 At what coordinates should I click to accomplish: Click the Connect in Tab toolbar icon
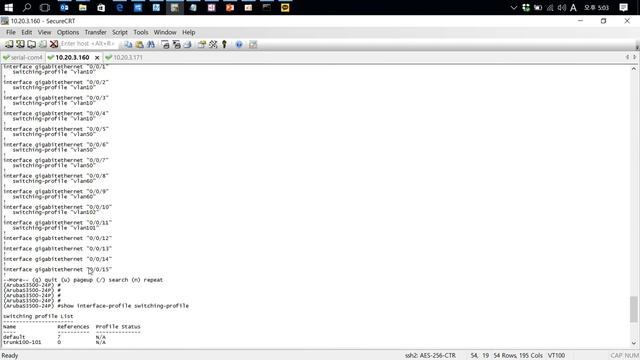point(31,44)
